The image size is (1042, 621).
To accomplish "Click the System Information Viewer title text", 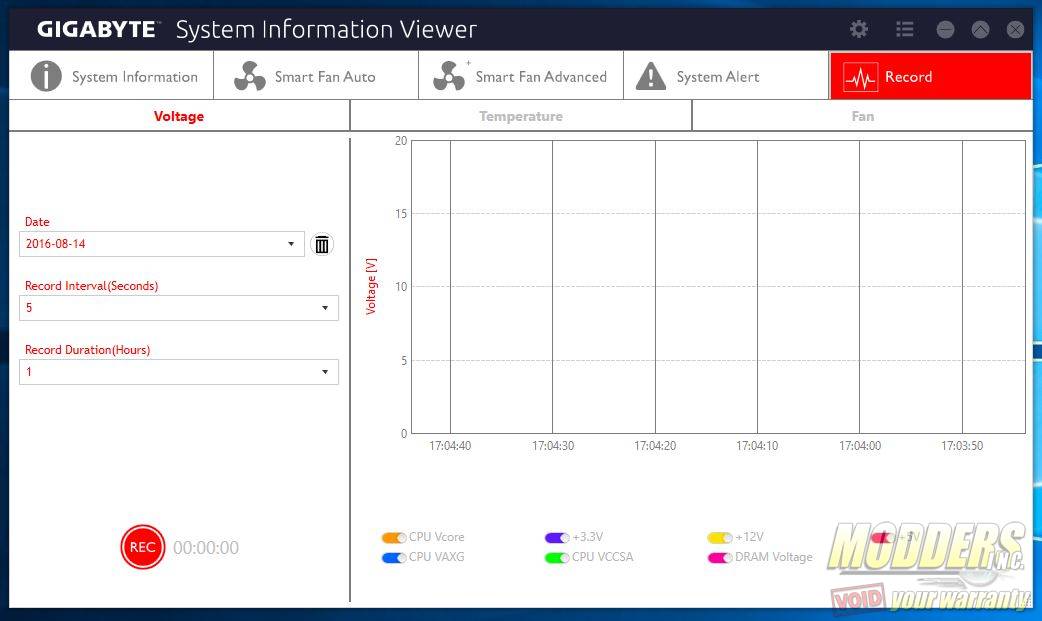I will coord(326,29).
